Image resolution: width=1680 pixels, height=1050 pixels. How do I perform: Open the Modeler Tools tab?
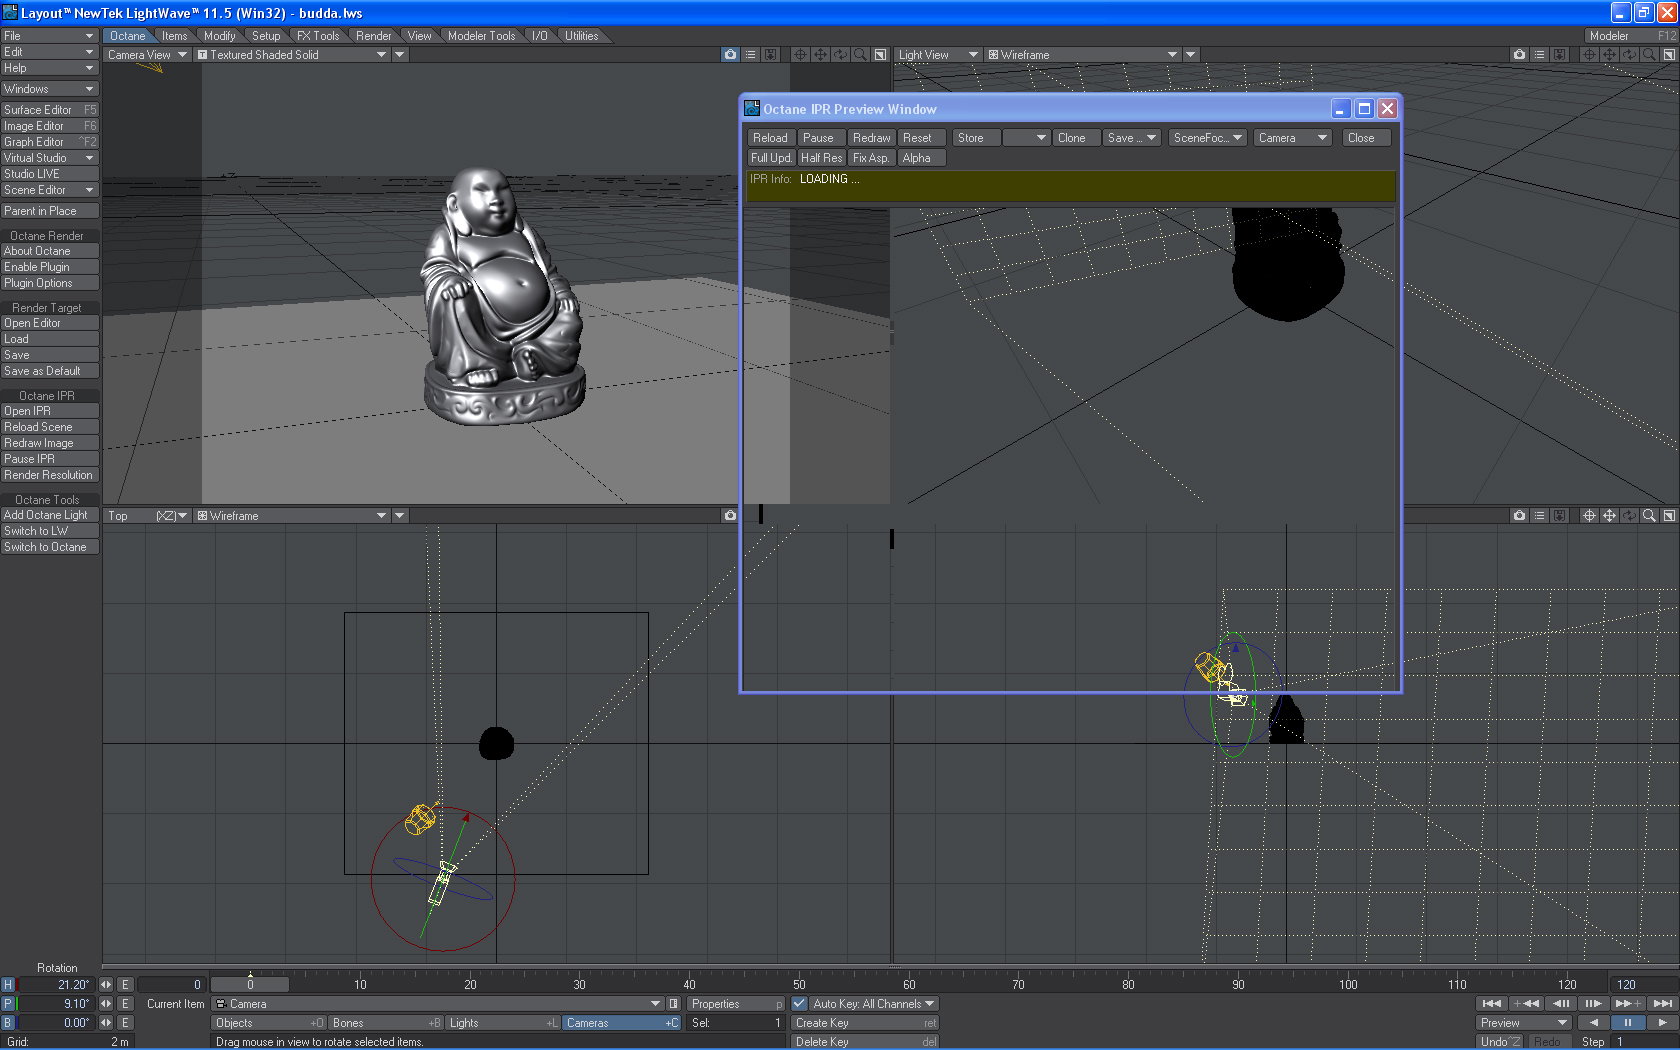click(x=481, y=36)
